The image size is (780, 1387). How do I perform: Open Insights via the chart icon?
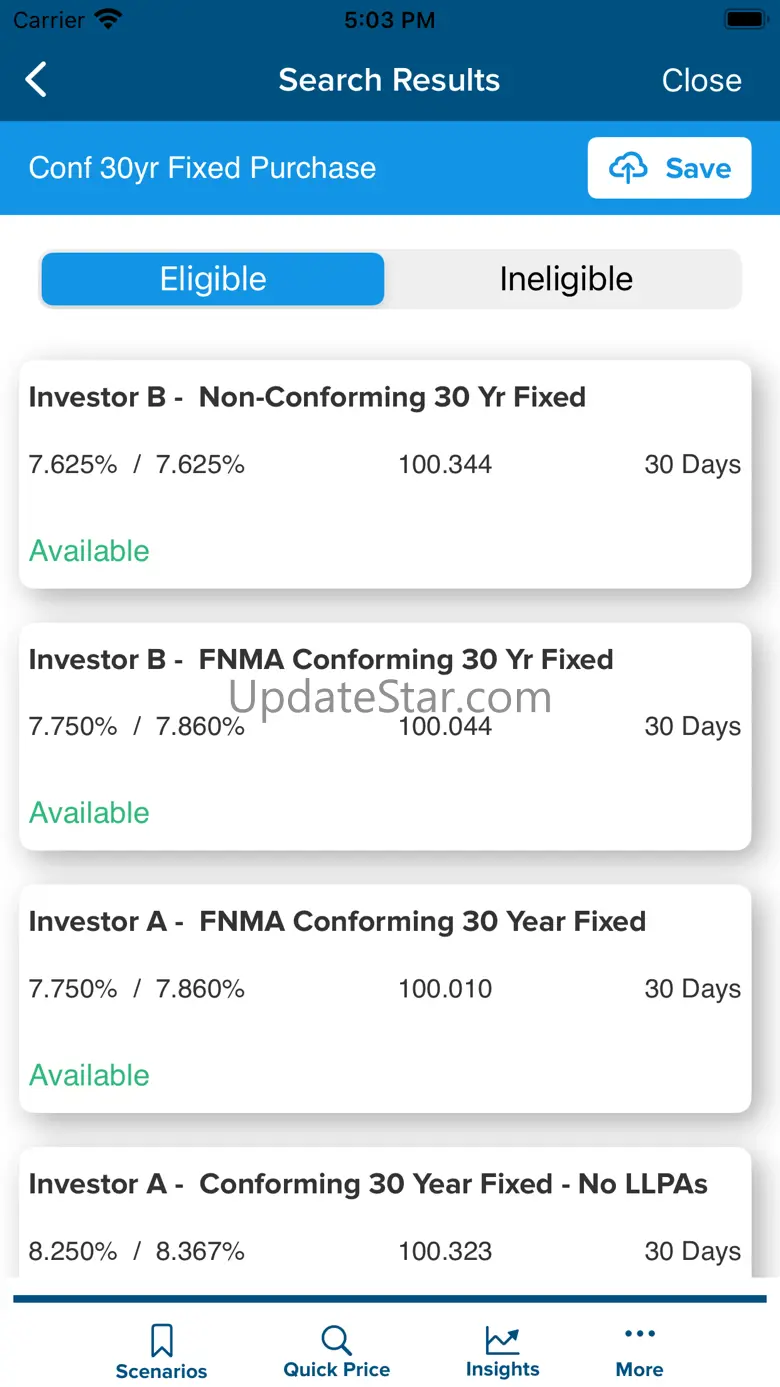click(x=502, y=1339)
